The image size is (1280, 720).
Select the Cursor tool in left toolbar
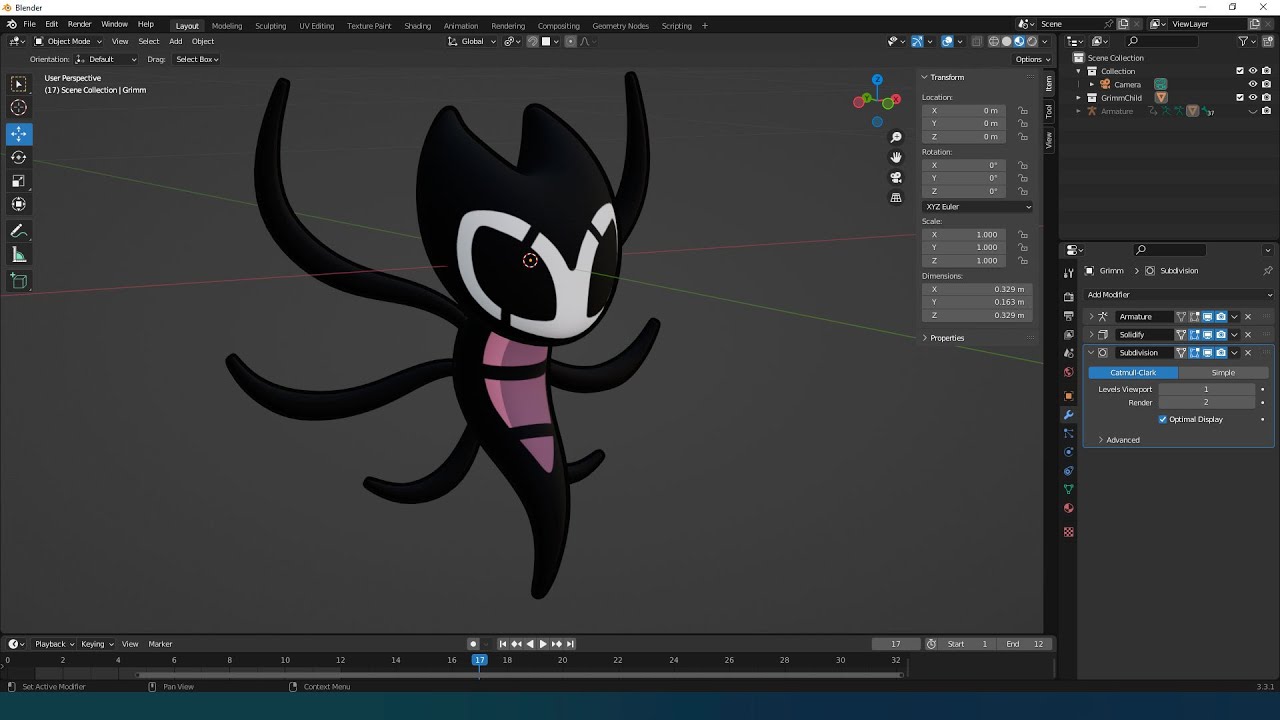pyautogui.click(x=19, y=108)
